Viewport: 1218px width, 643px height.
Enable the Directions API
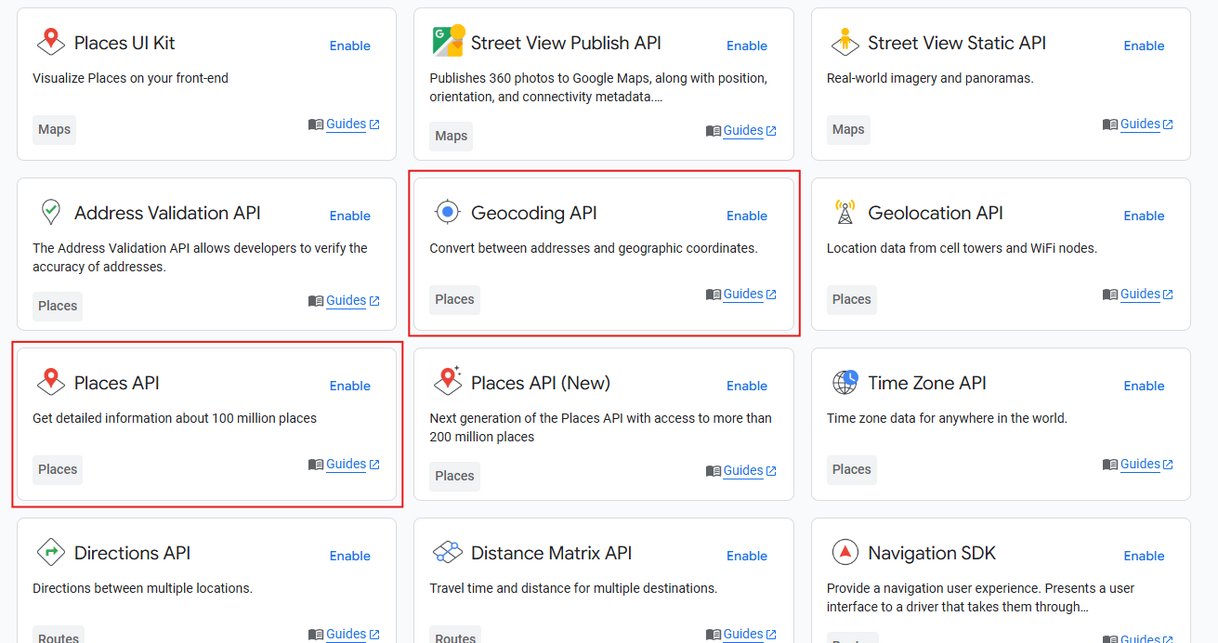pyautogui.click(x=350, y=556)
